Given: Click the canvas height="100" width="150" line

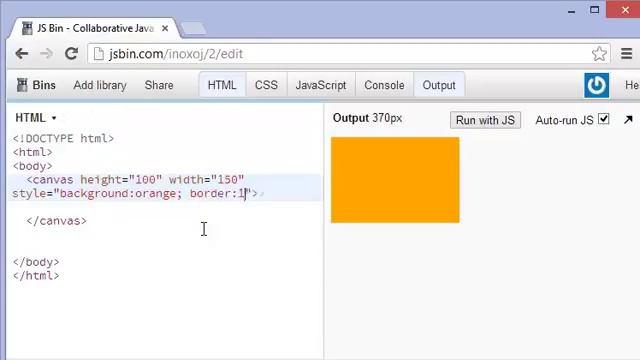Looking at the screenshot, I should (135, 180).
